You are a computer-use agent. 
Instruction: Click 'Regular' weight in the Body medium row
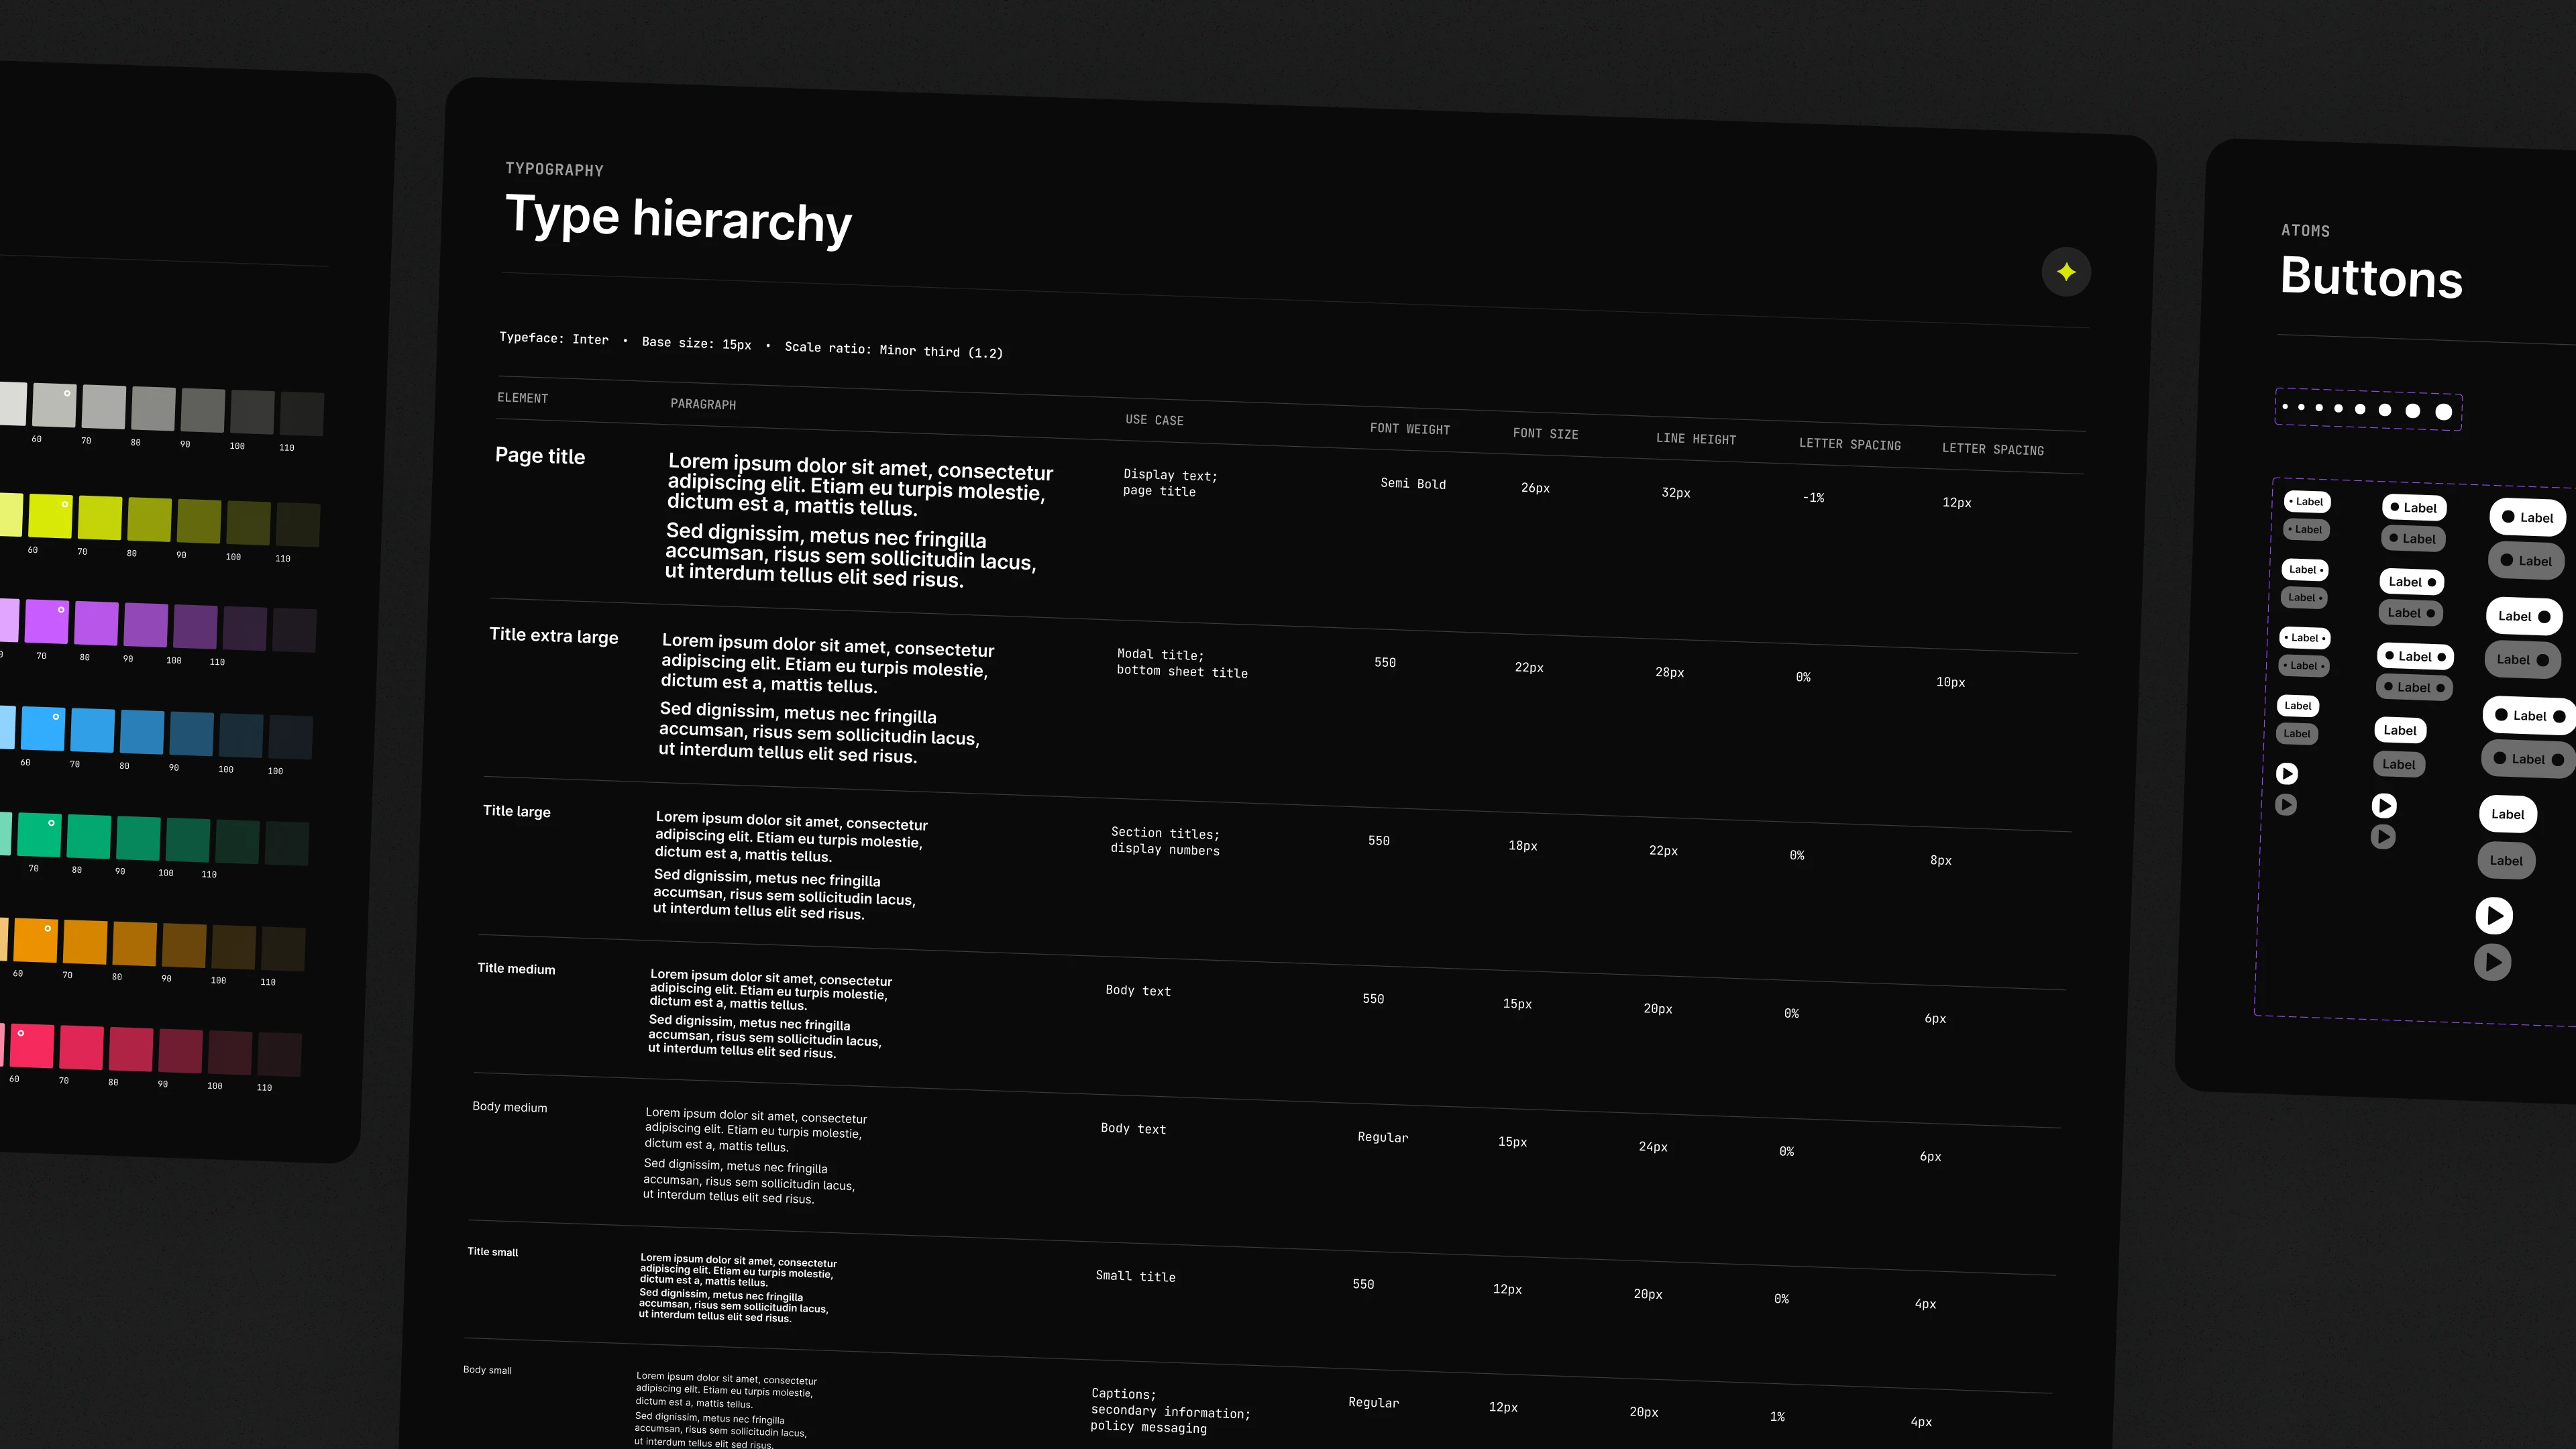1382,1137
